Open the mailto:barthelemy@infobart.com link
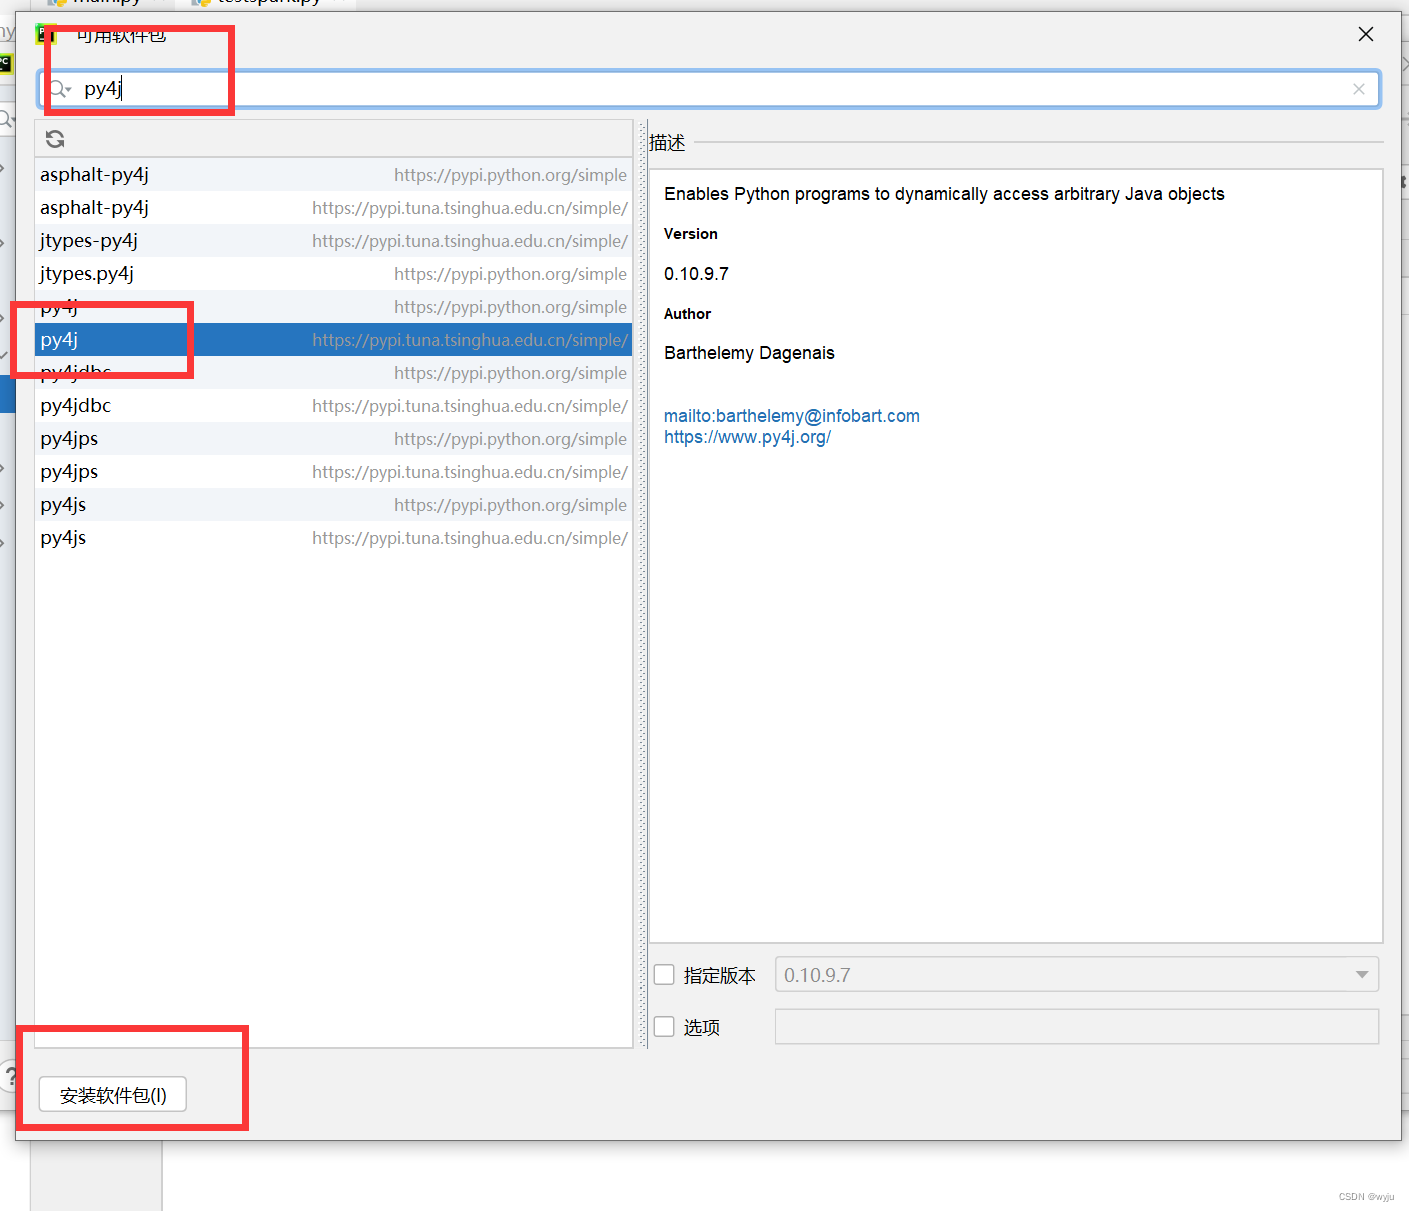 [x=792, y=416]
